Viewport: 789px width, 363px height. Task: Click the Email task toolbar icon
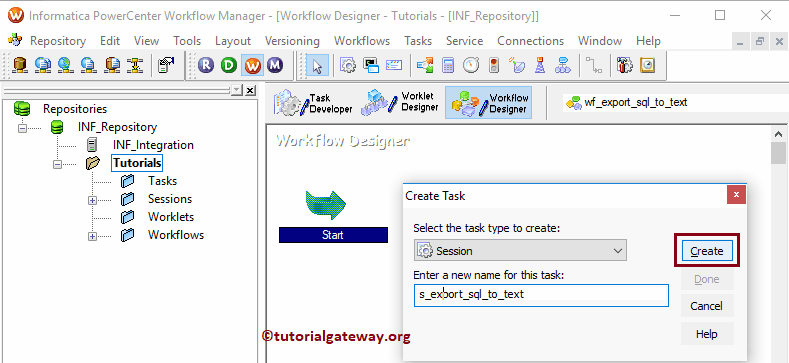pos(394,65)
